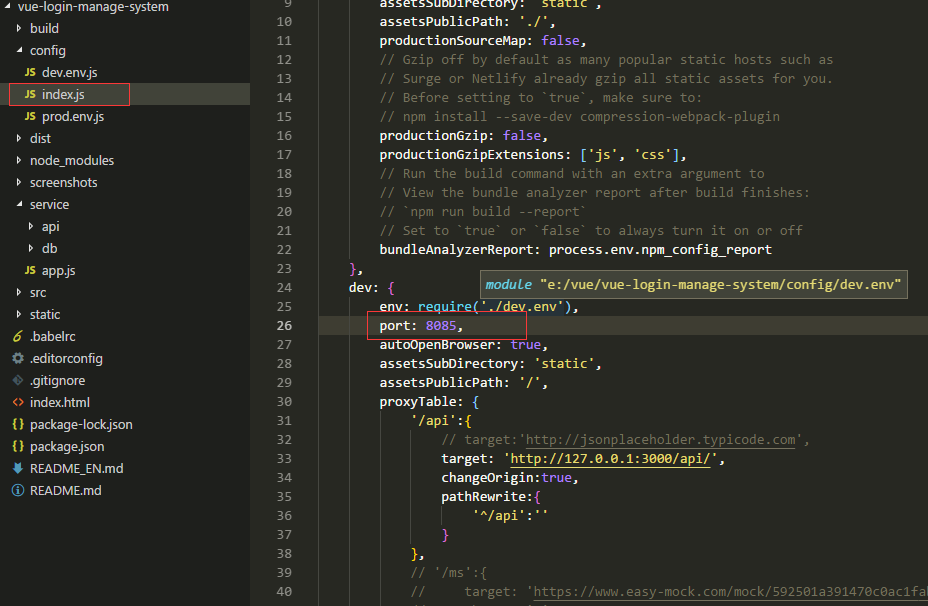Select the dist folder in the explorer

(39, 138)
